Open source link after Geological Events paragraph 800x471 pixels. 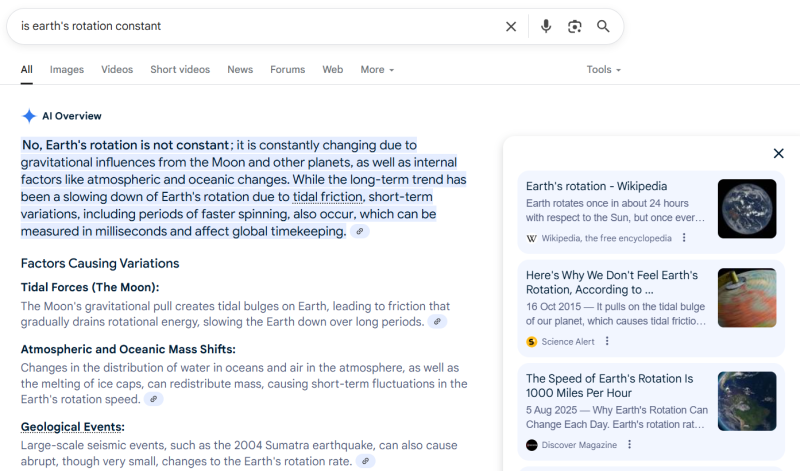coord(365,461)
